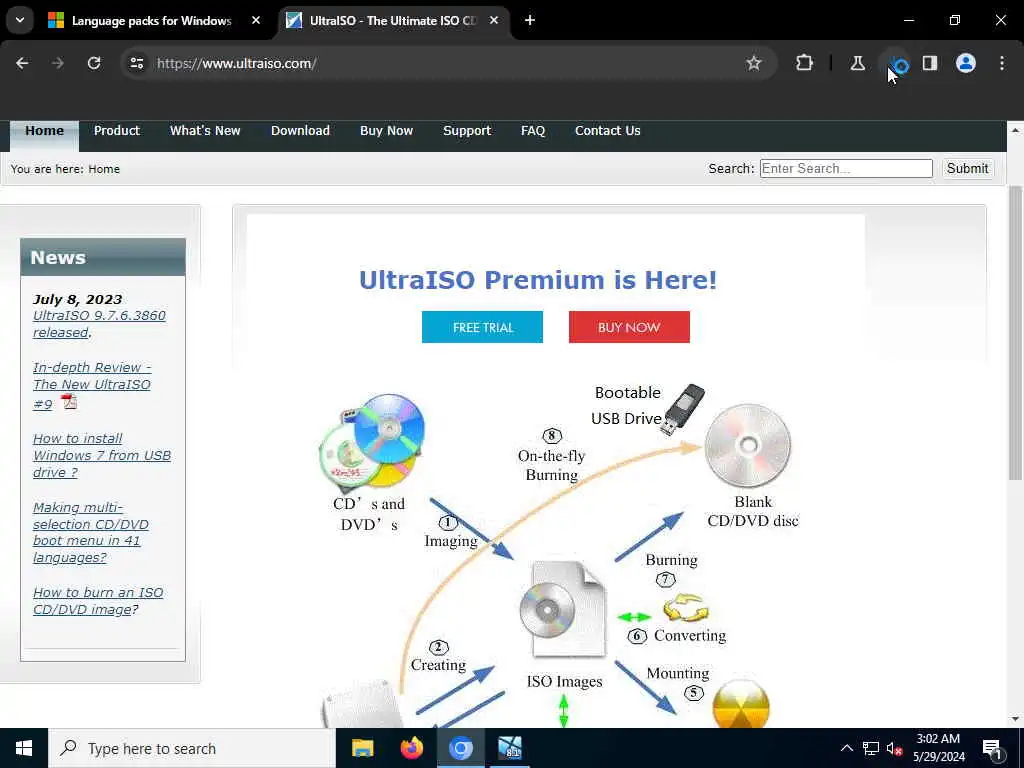Click the scrollbar down arrow
1024x768 pixels.
point(1015,719)
